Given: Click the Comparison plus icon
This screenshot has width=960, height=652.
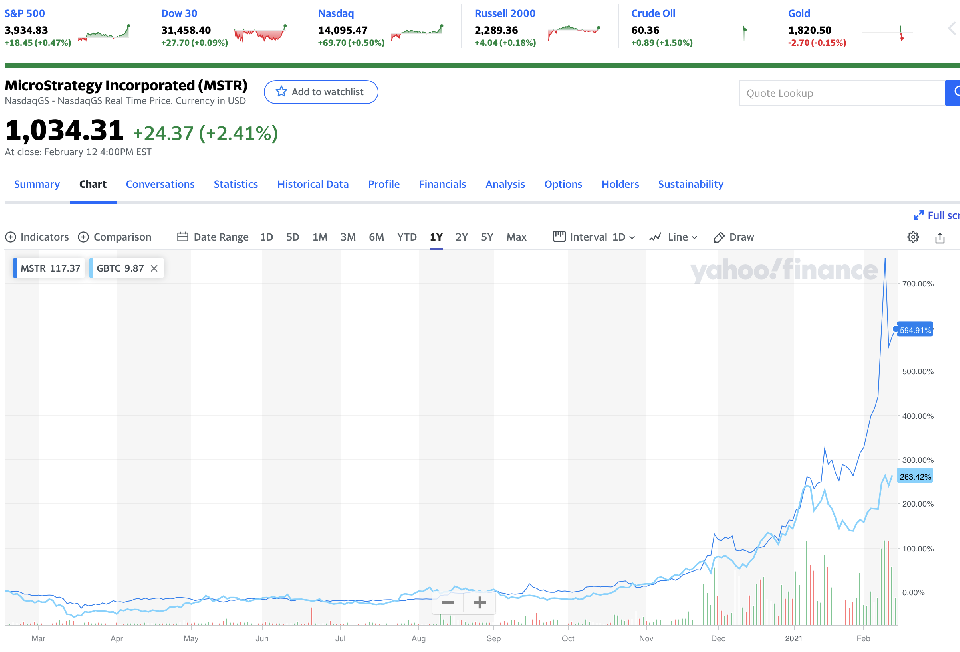Looking at the screenshot, I should [83, 237].
